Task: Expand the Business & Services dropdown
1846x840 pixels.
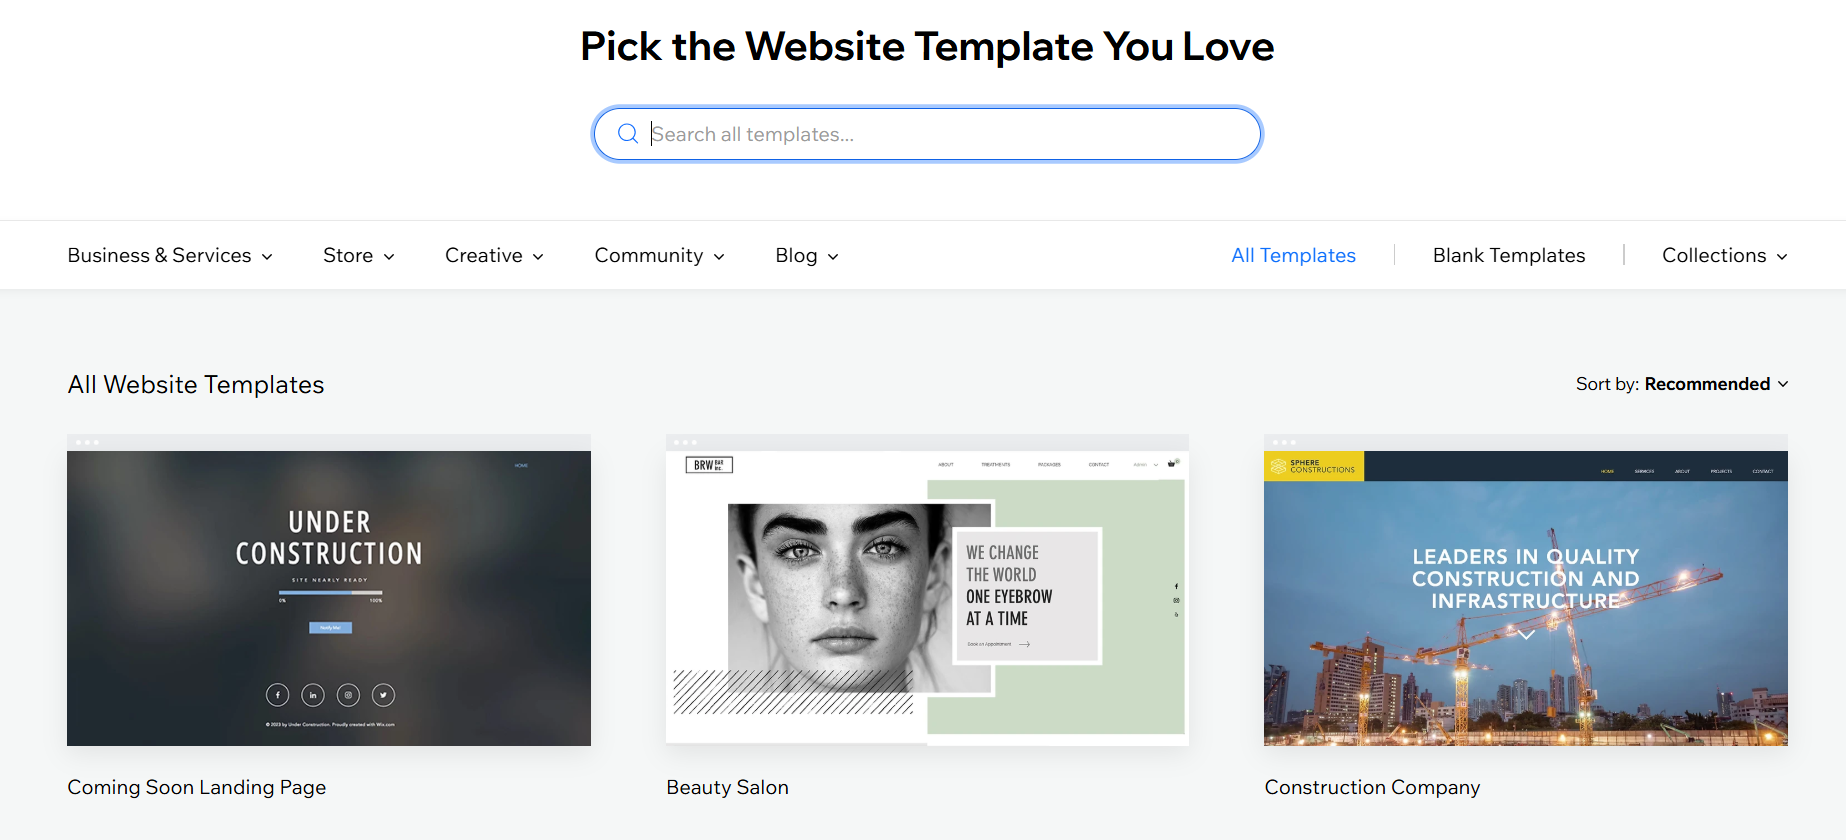Action: 168,255
